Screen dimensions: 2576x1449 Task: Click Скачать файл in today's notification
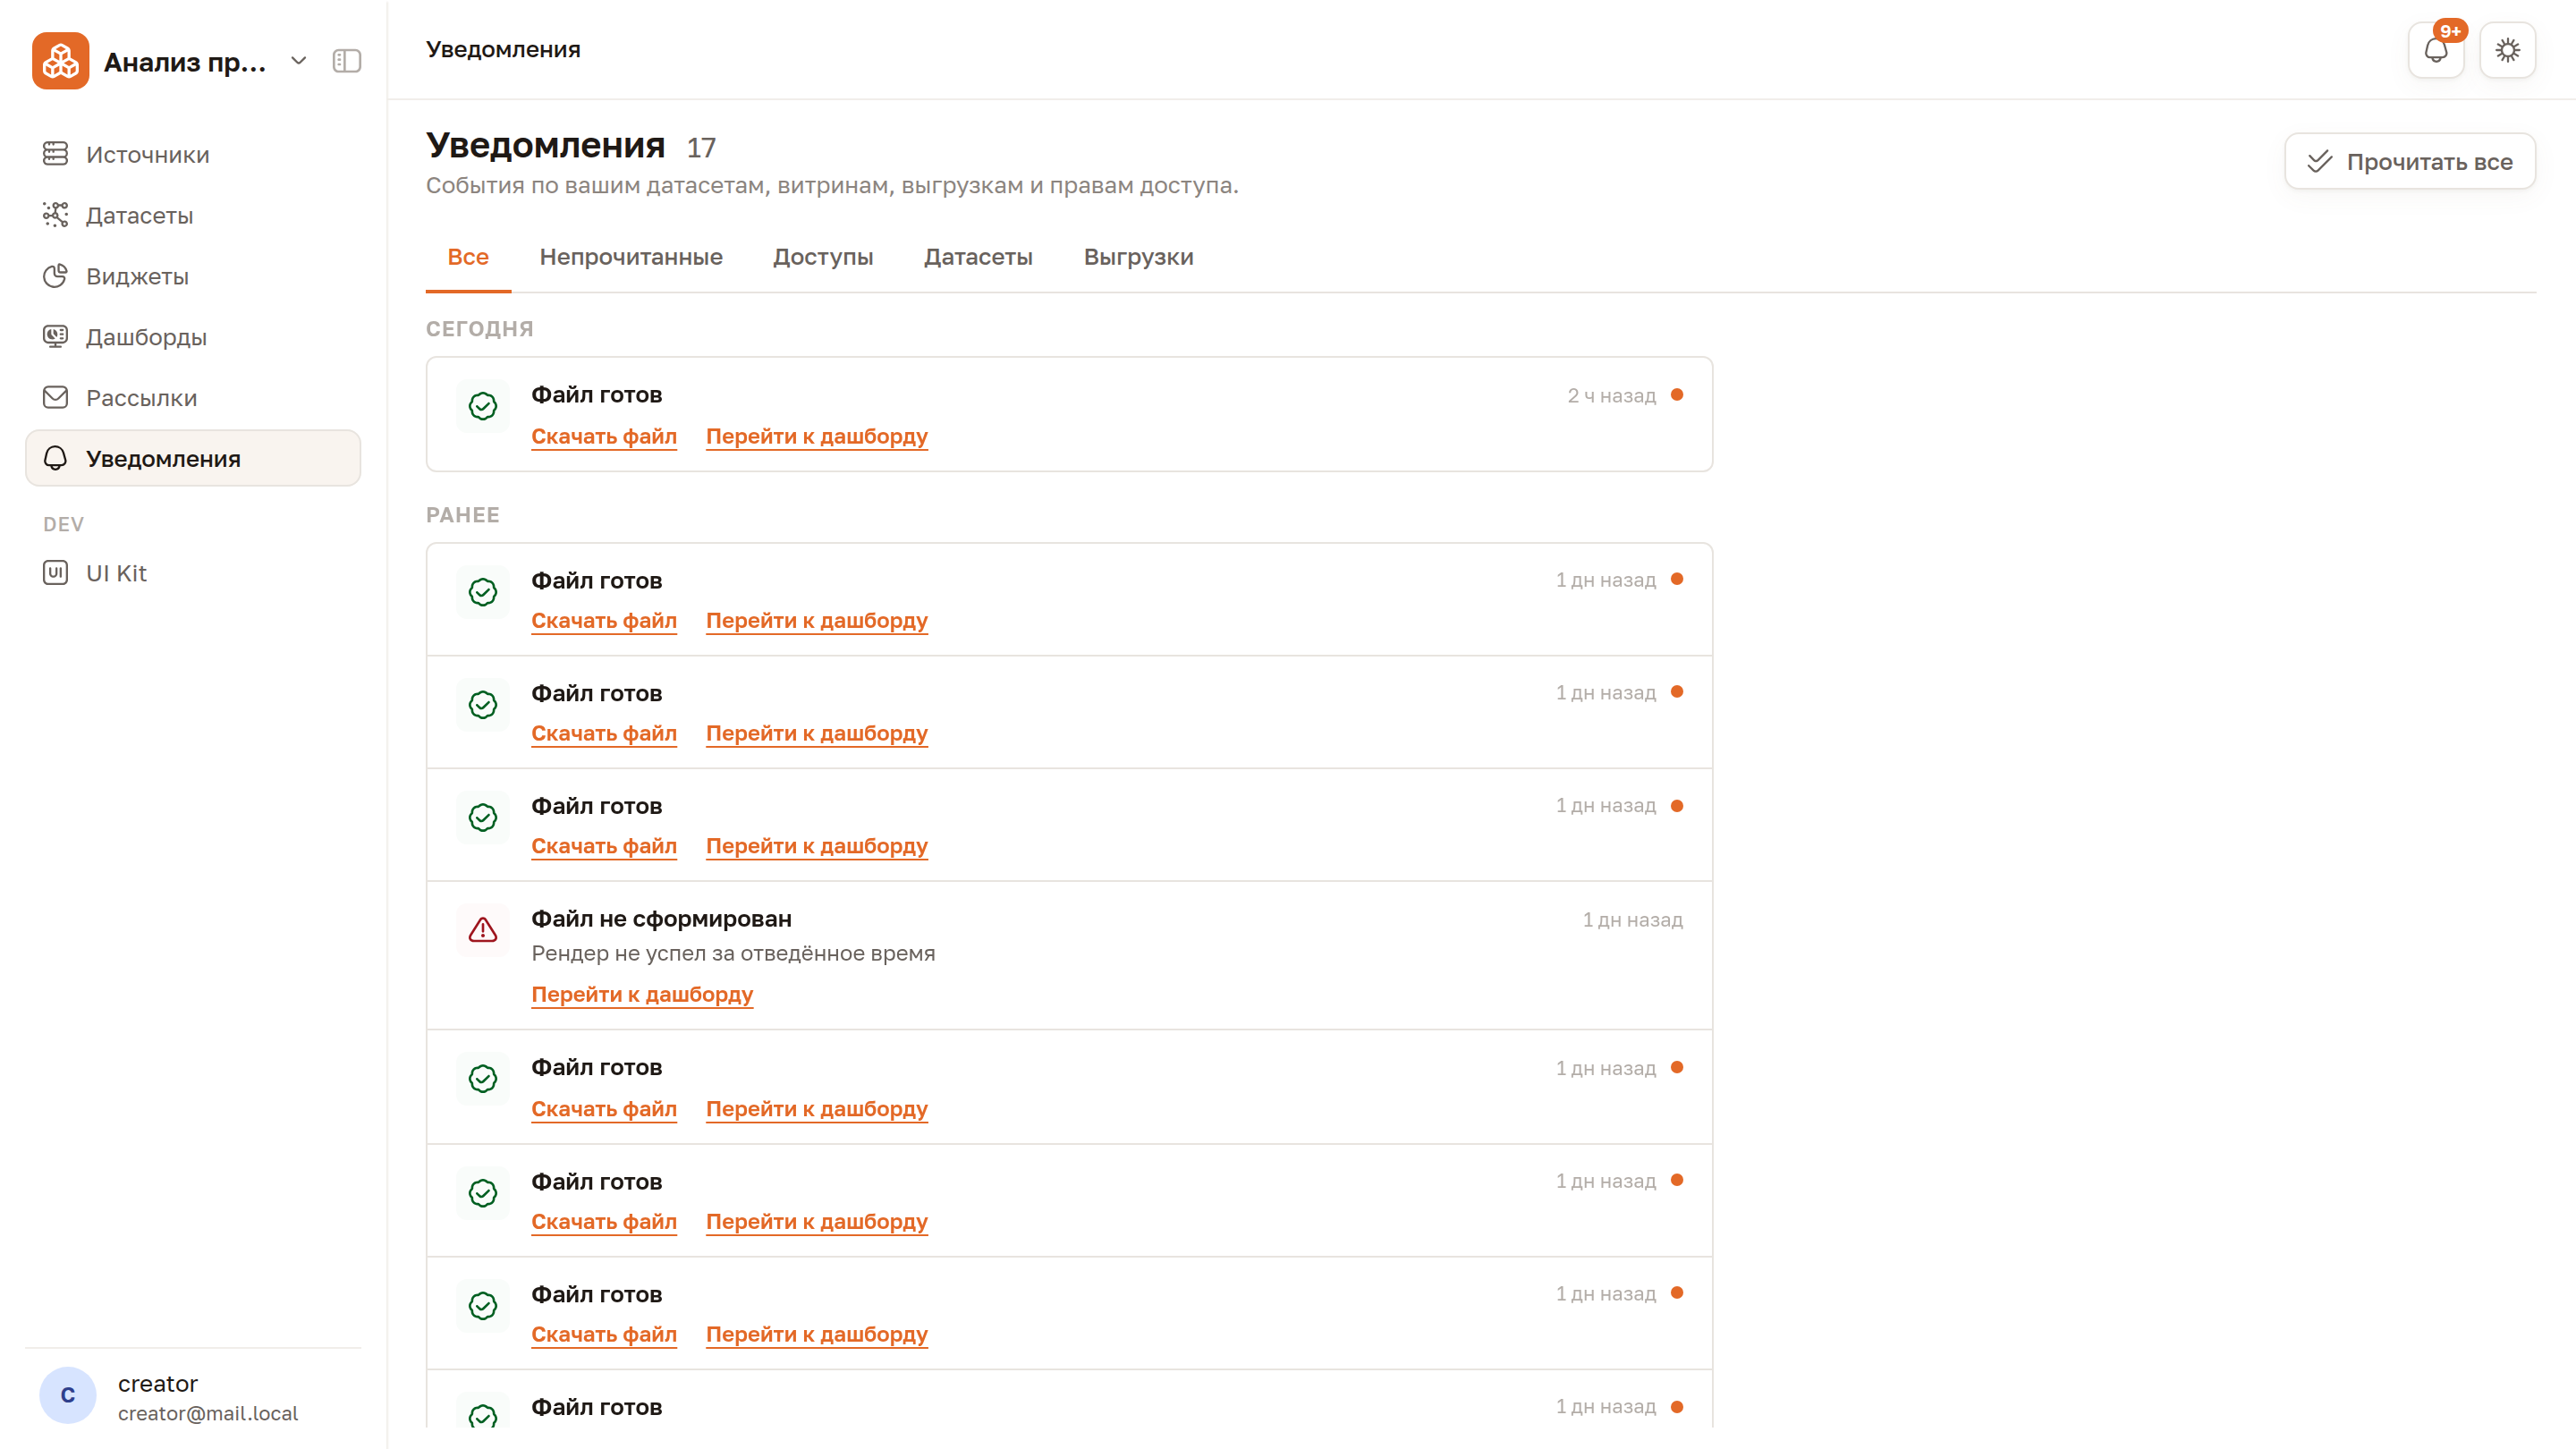(604, 436)
